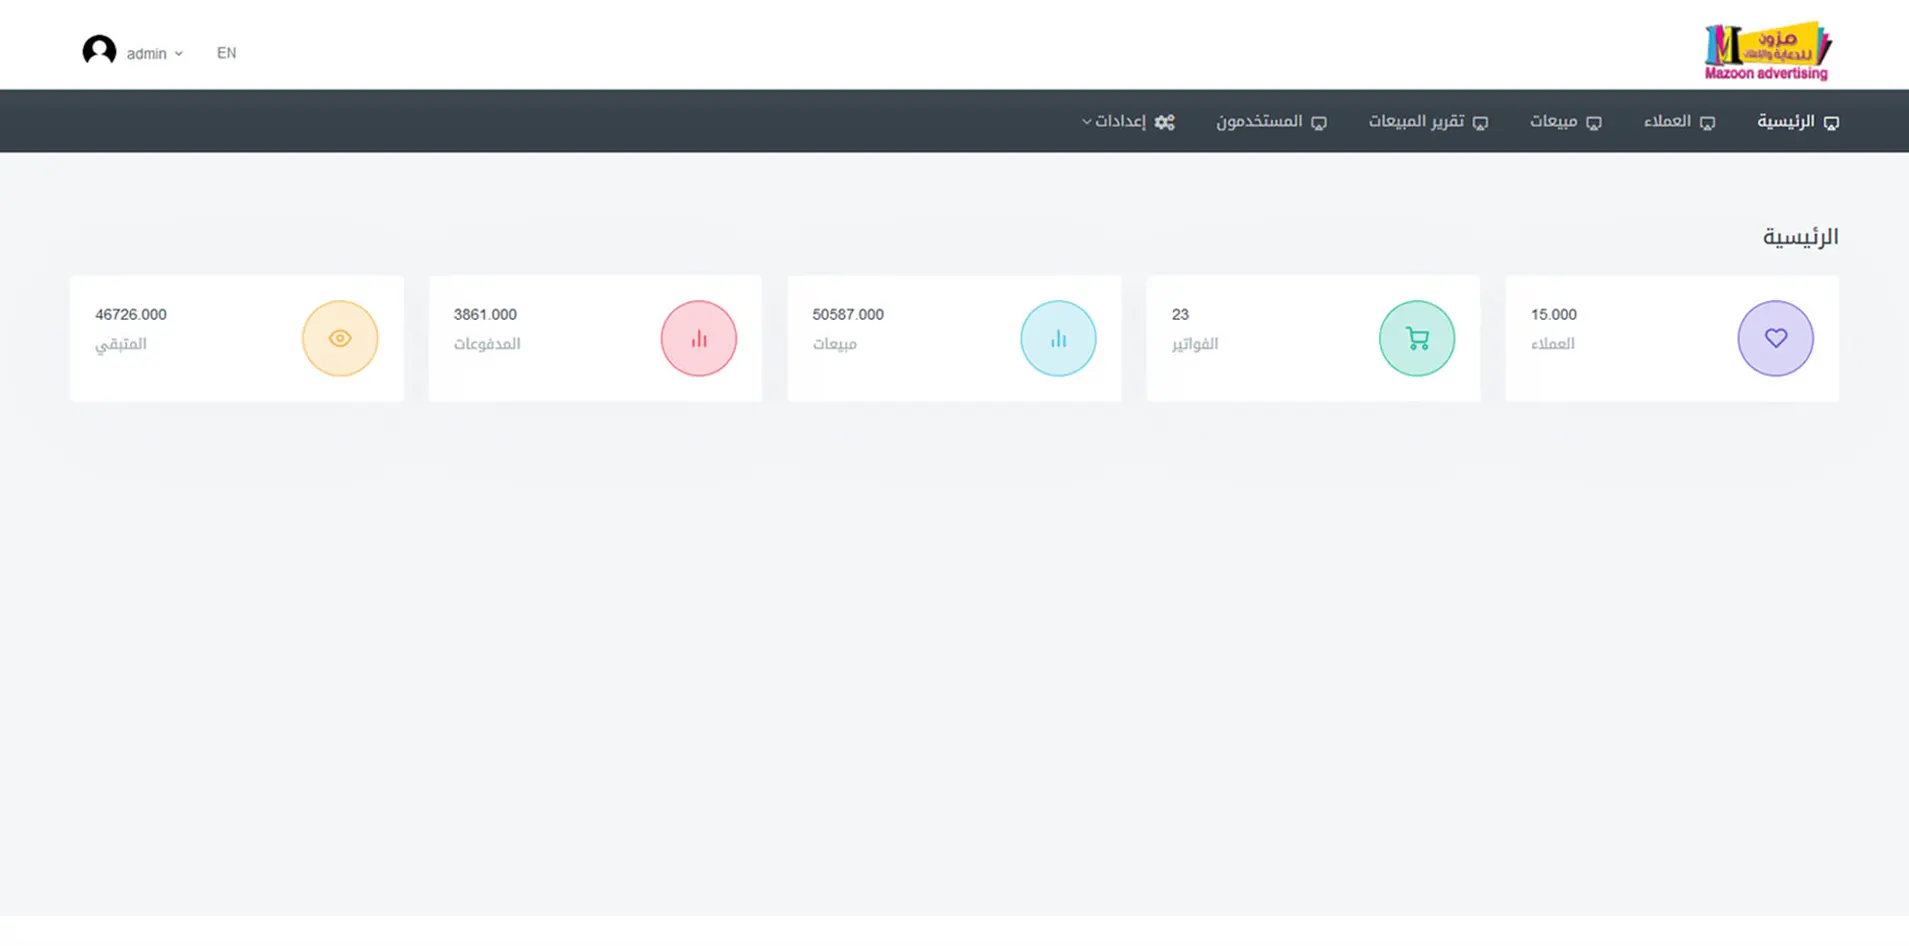The width and height of the screenshot is (1909, 946).
Task: Click the orange eye remaining balance icon
Action: (x=340, y=339)
